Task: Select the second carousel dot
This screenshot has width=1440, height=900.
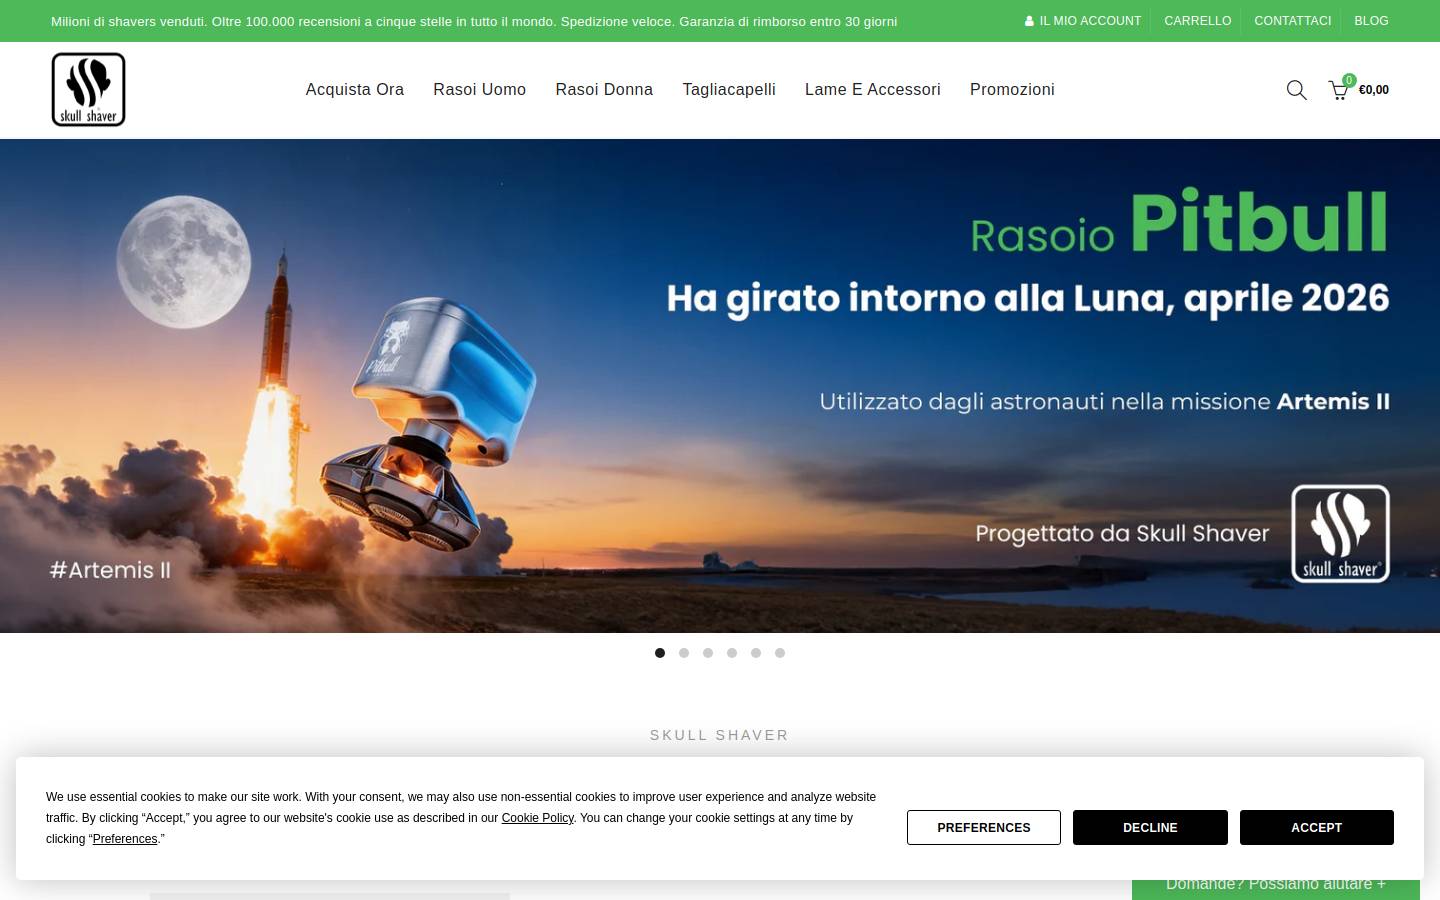Action: click(x=684, y=653)
